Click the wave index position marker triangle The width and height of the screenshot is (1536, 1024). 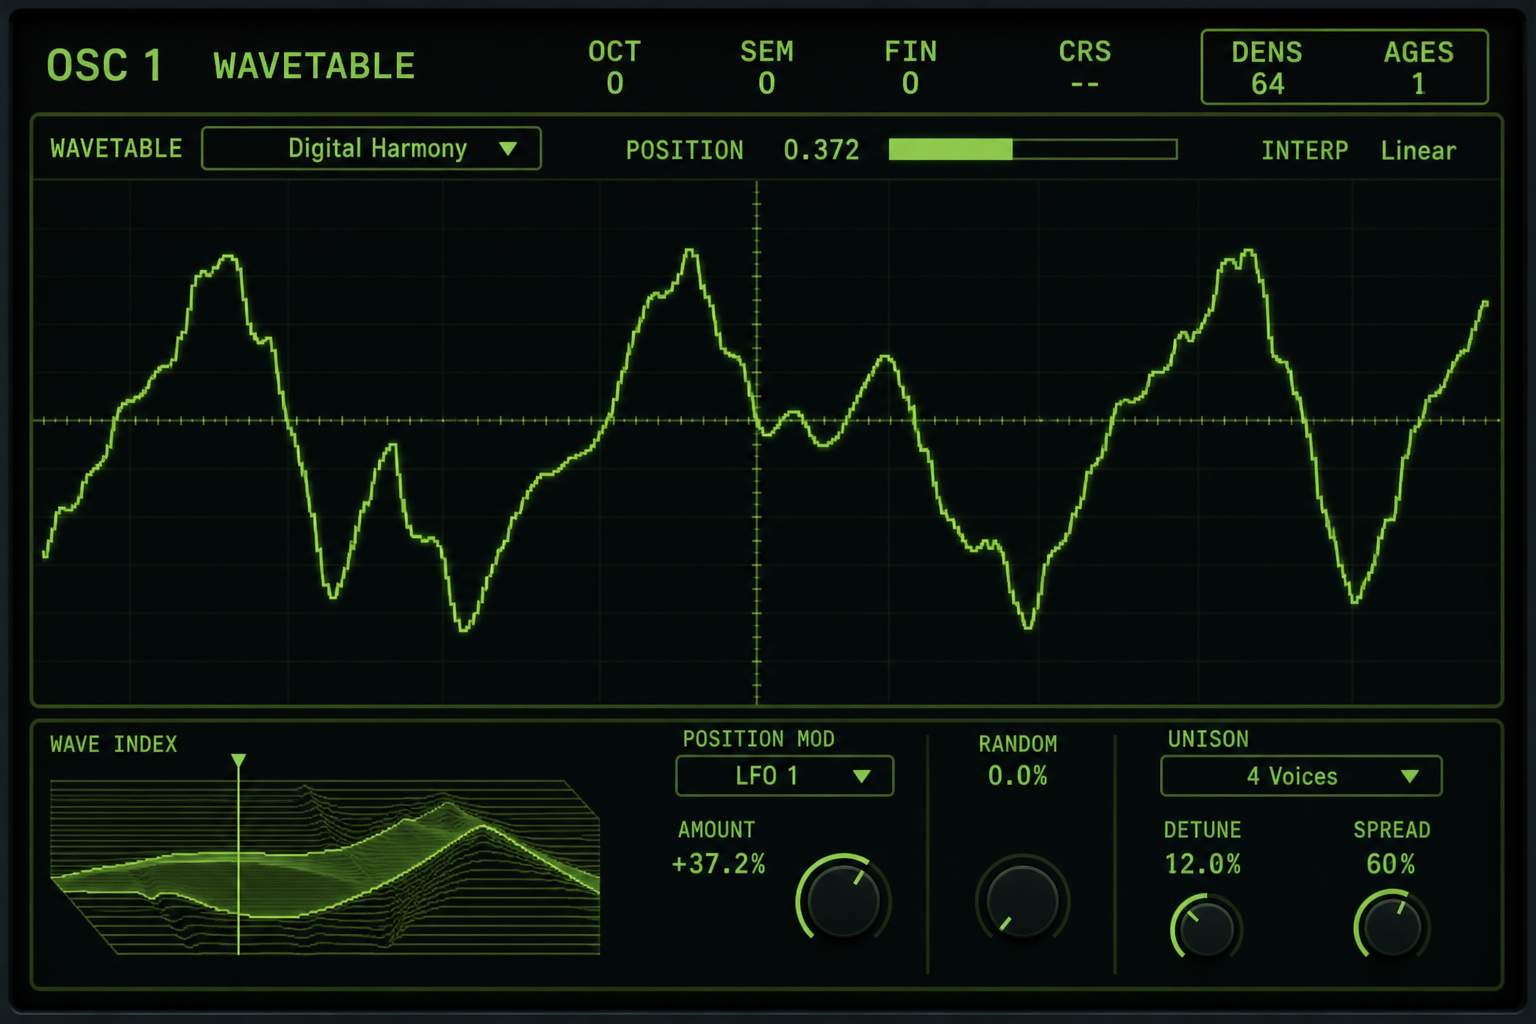238,761
